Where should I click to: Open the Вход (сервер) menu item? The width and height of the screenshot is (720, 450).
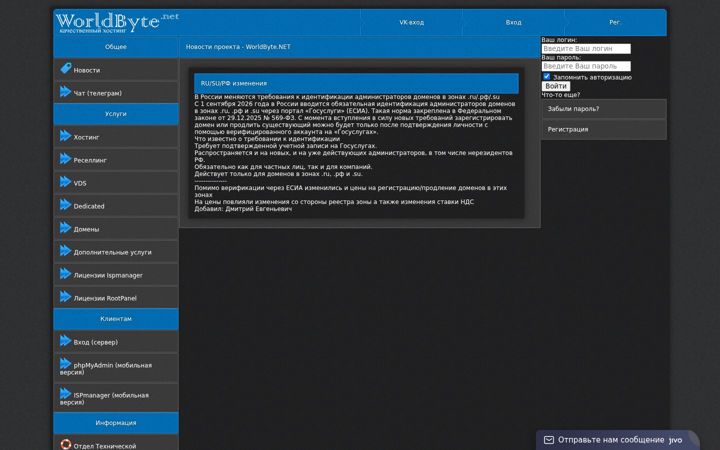click(116, 342)
